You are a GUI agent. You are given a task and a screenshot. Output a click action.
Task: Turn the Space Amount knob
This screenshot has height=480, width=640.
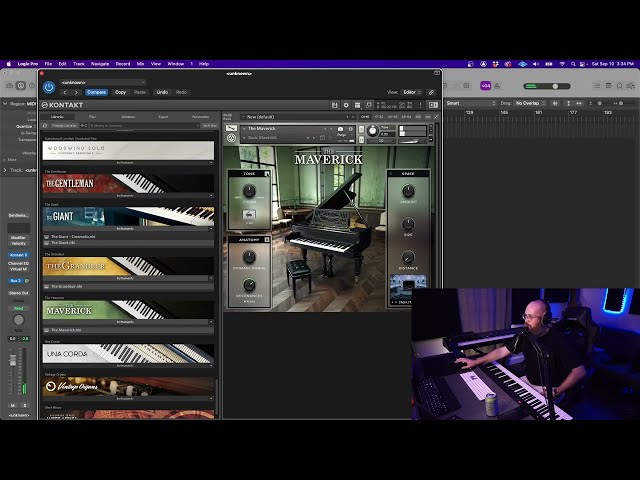[408, 190]
